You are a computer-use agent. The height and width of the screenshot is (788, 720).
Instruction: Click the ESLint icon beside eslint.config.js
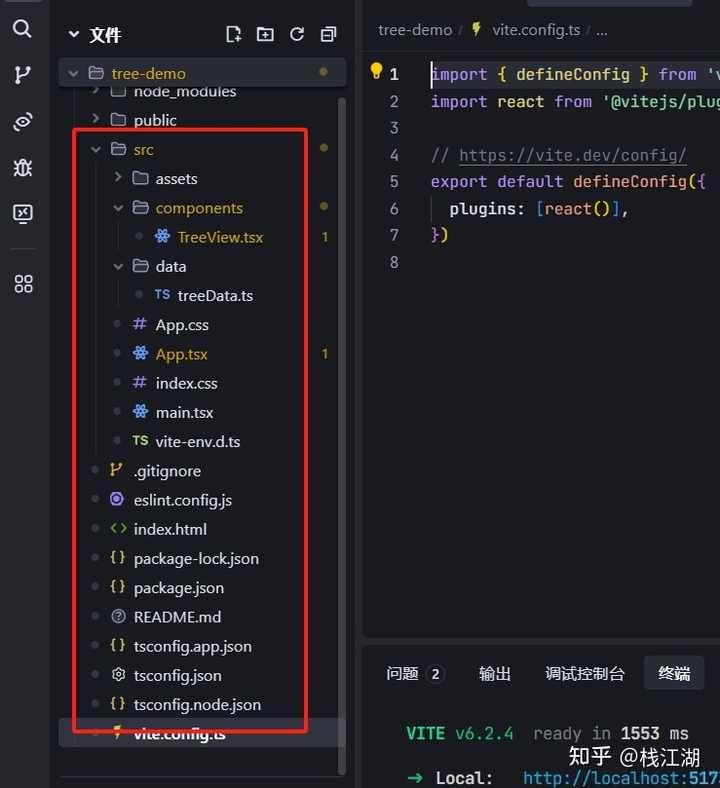(x=117, y=499)
